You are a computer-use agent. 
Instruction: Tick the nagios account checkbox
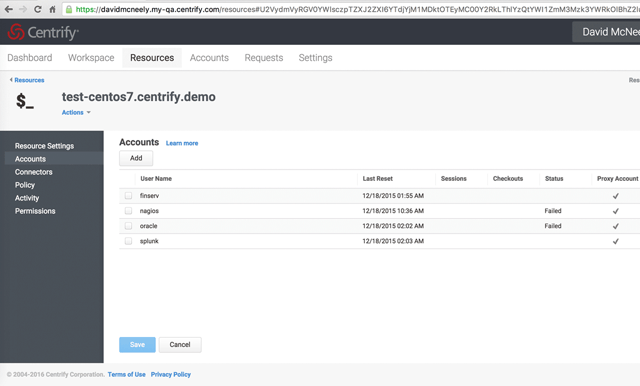point(128,211)
